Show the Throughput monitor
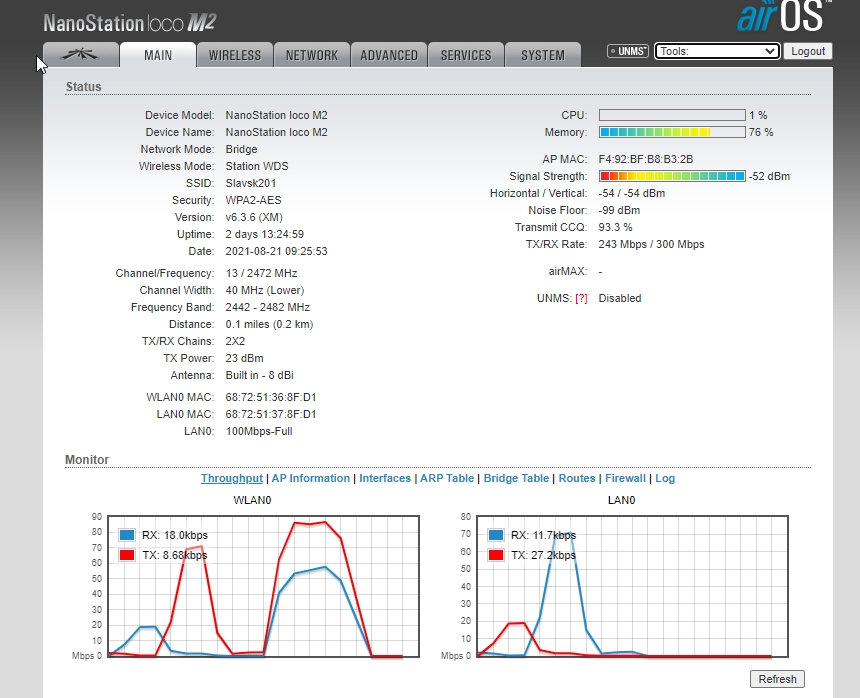860x698 pixels. [231, 478]
